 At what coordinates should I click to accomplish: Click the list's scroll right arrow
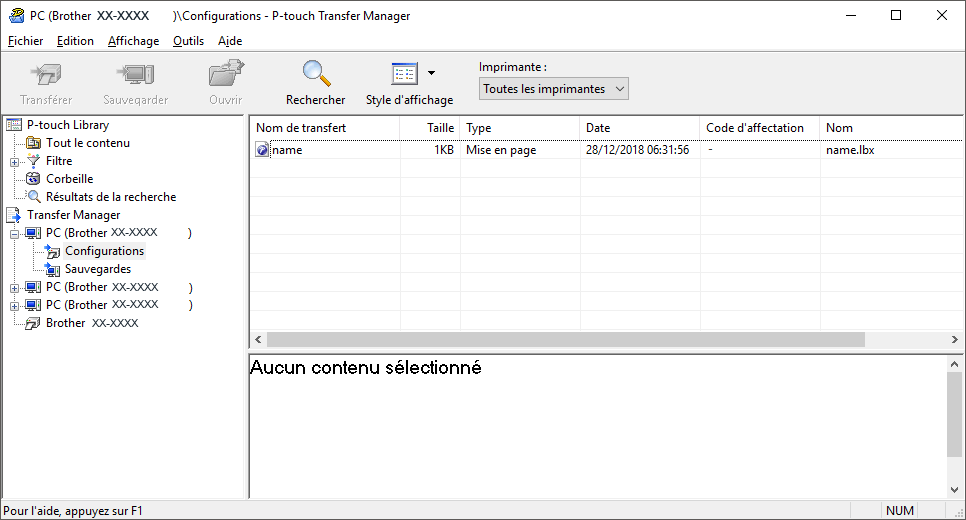click(x=954, y=339)
